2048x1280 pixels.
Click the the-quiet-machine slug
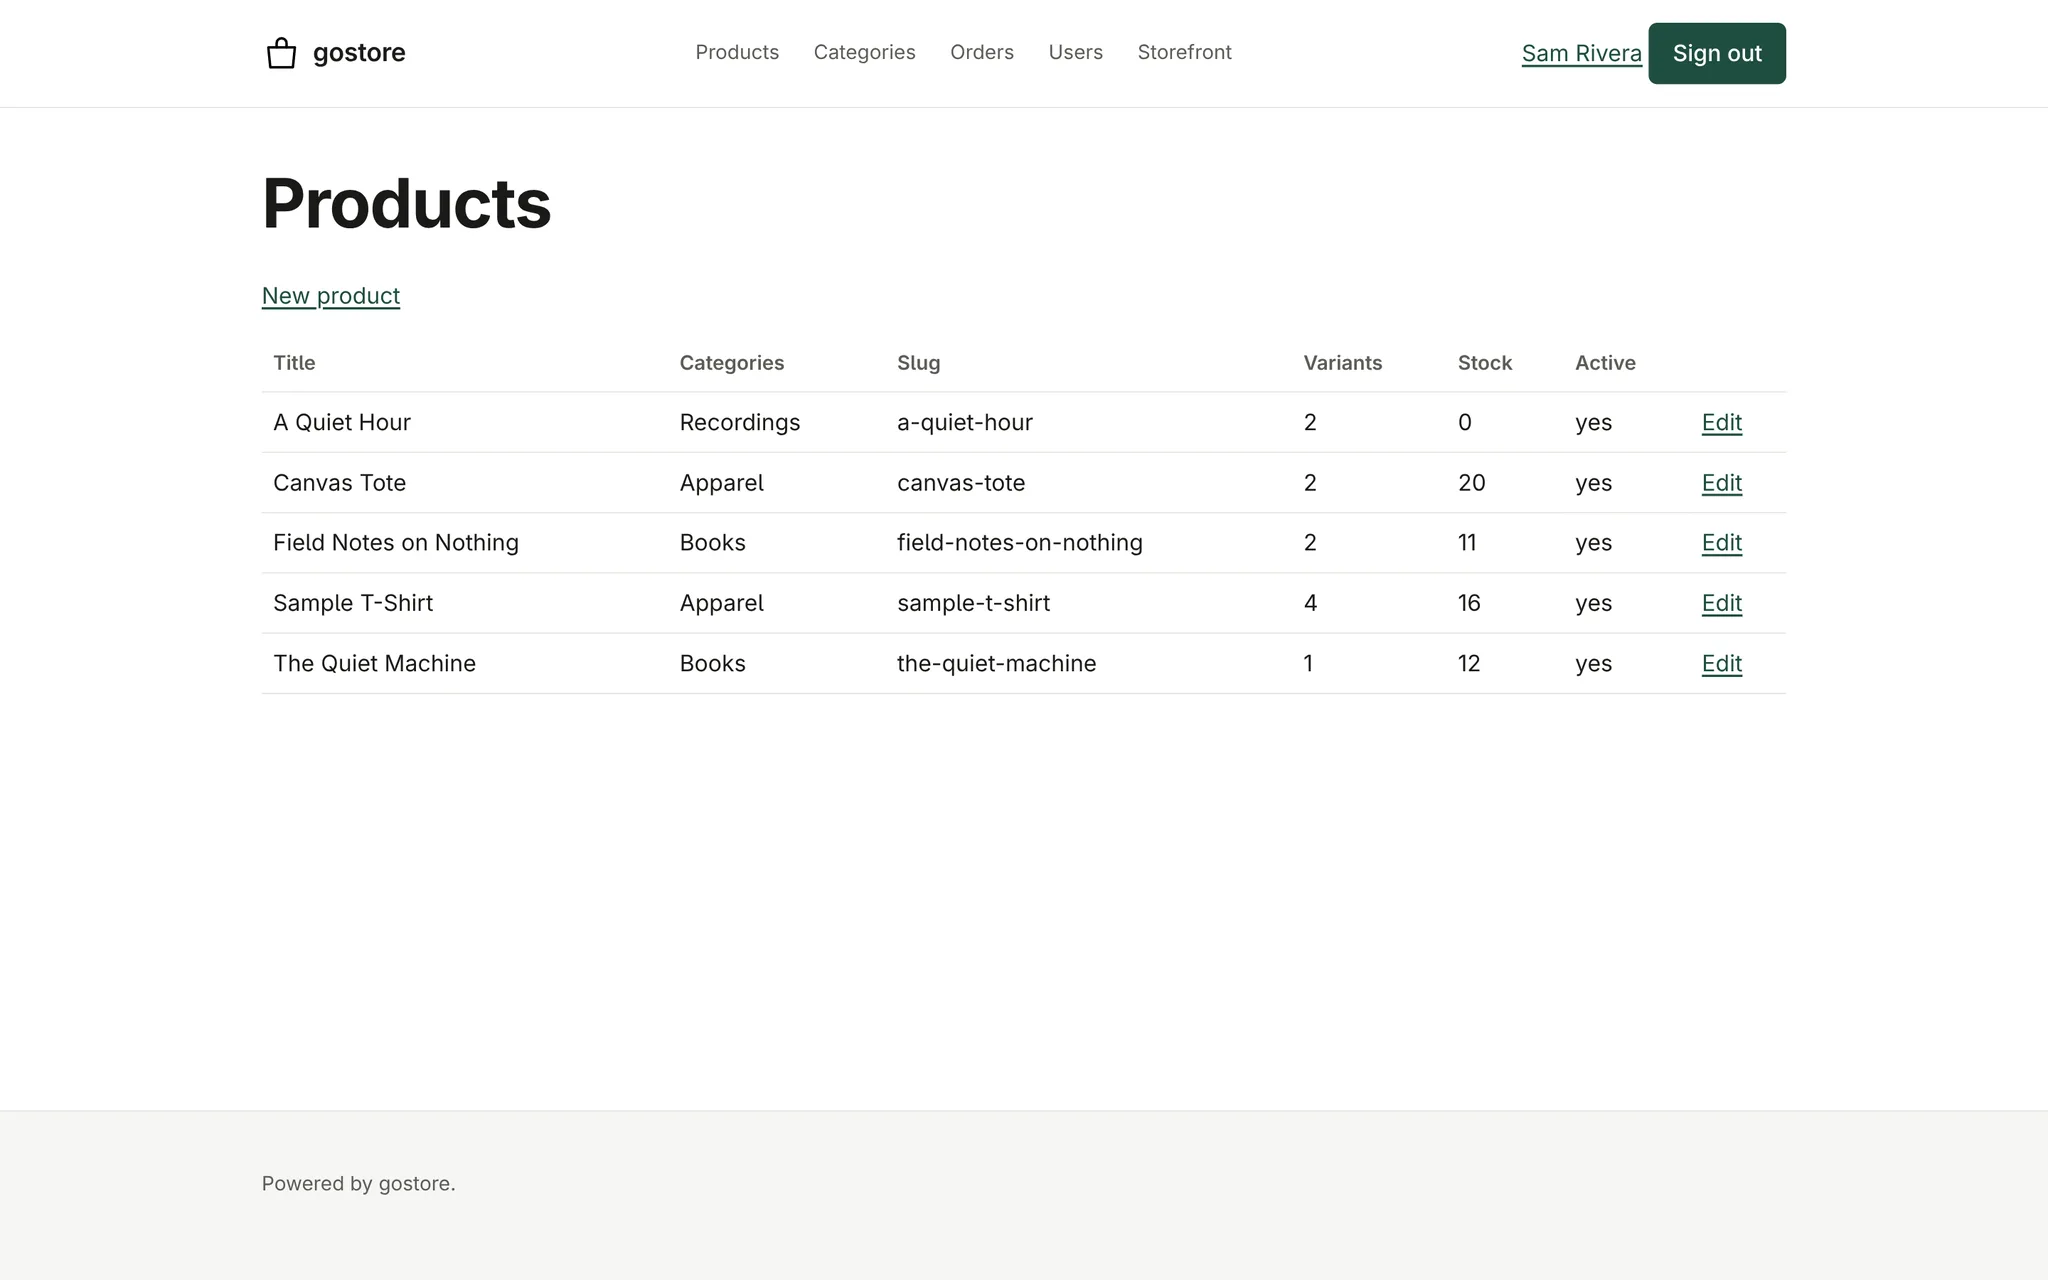point(996,664)
